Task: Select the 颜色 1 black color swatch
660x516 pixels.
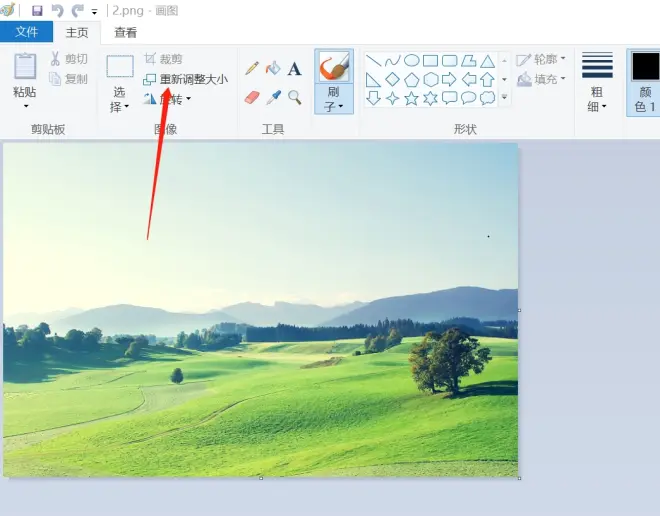Action: (645, 82)
